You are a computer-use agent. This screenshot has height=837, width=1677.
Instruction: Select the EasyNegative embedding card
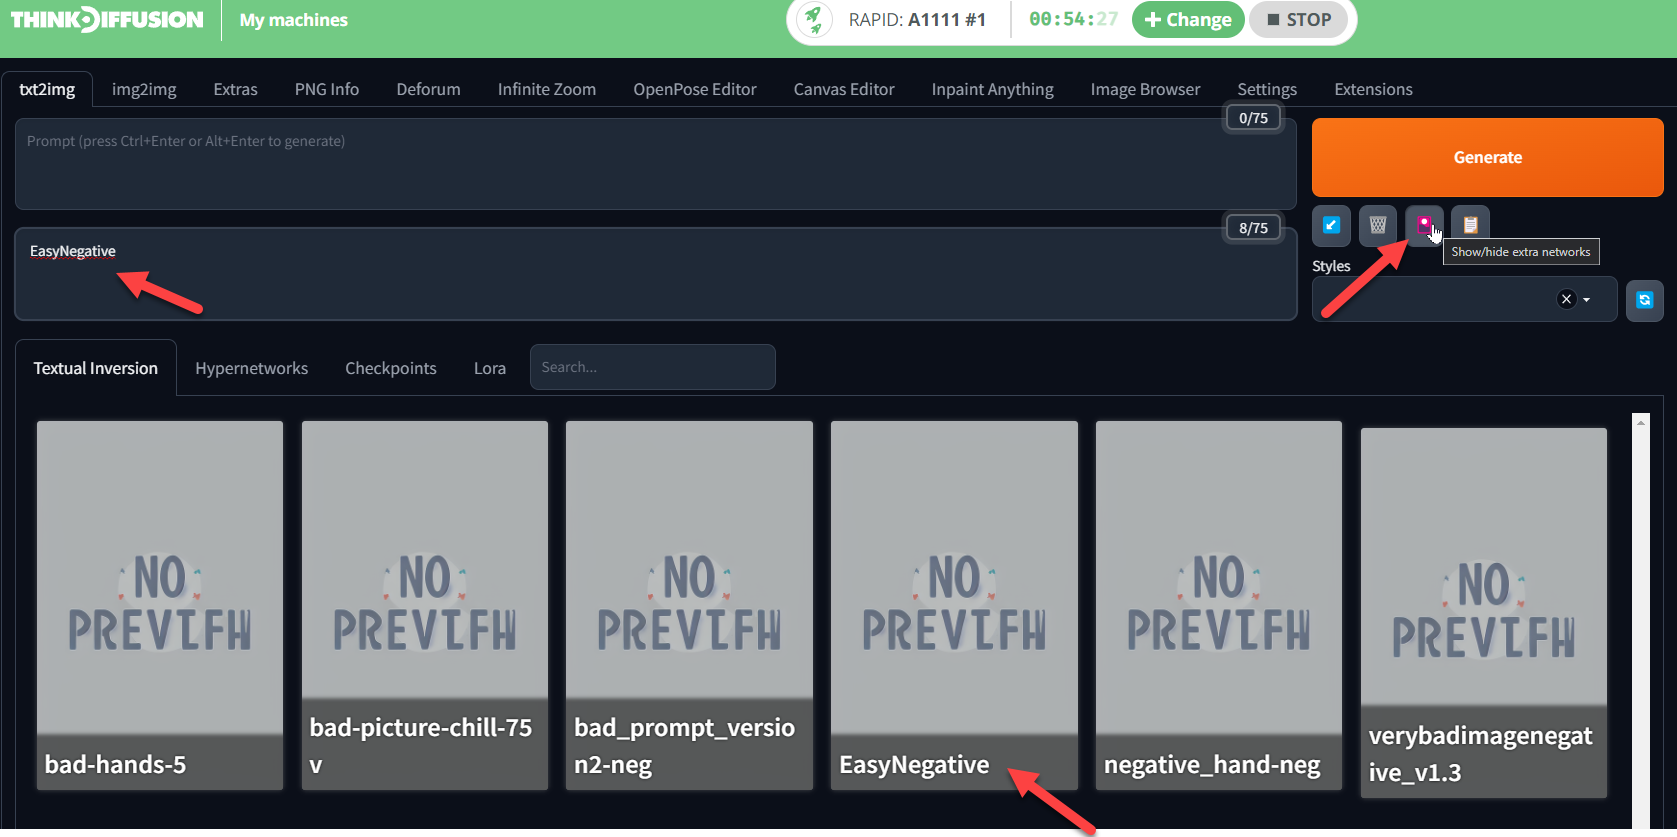[954, 605]
